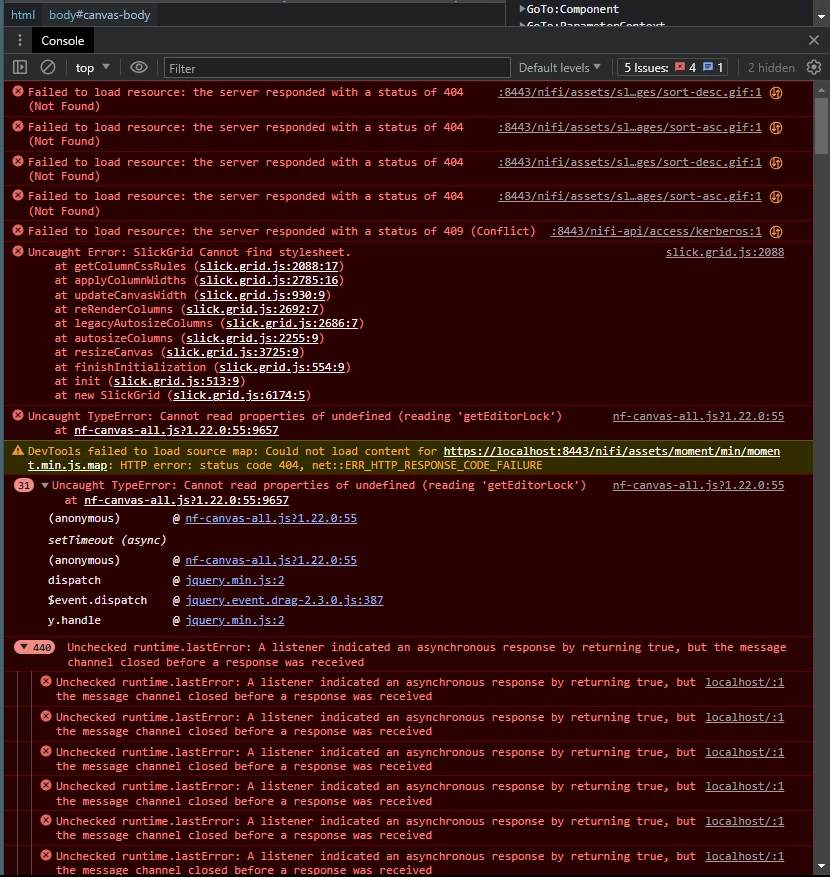The width and height of the screenshot is (830, 877).
Task: Open the jquery.min.js:2 link beside y.handle
Action: [235, 620]
